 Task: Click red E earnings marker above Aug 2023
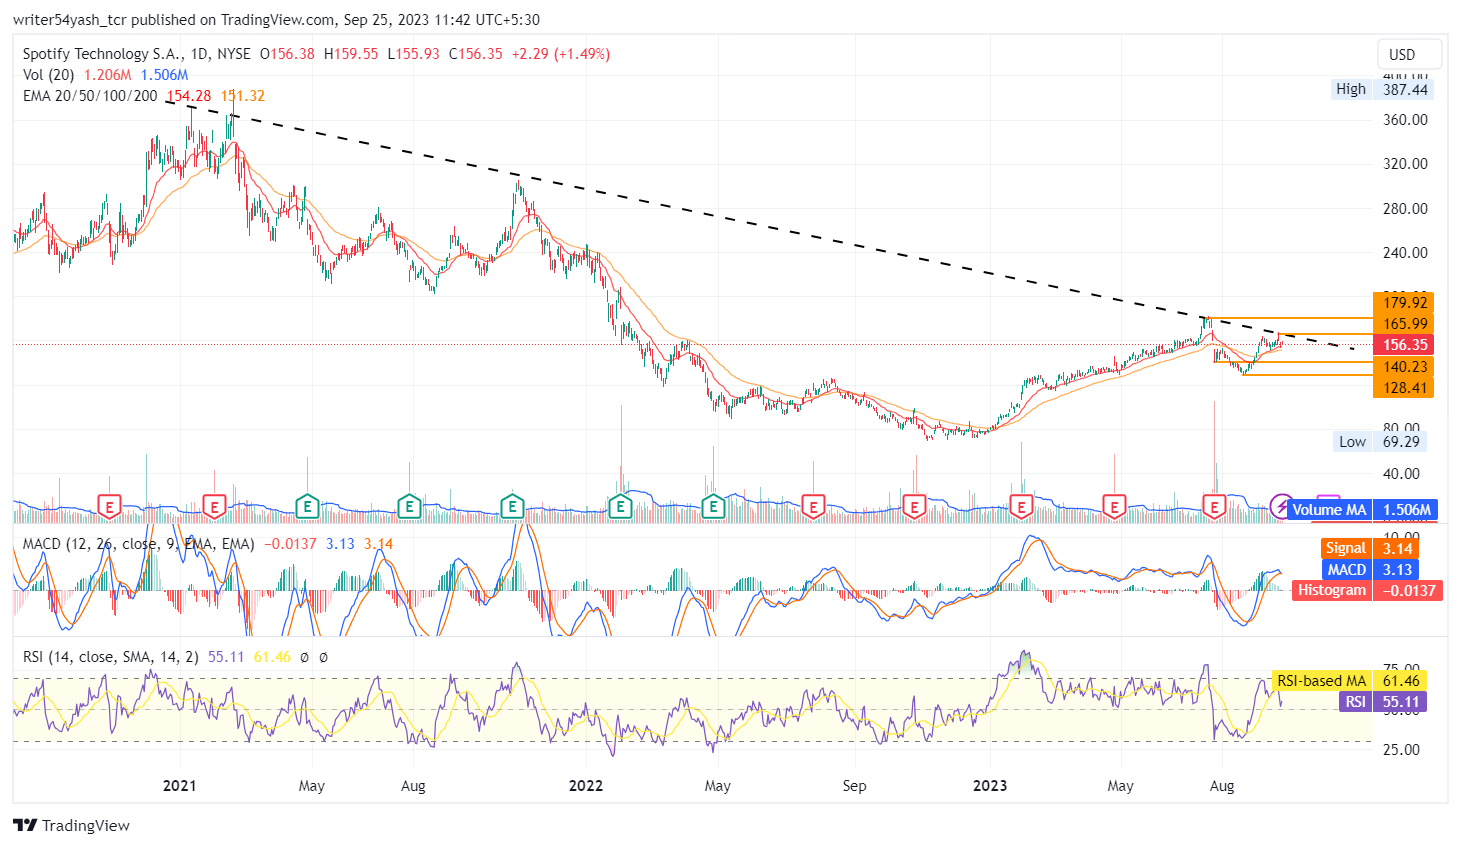pos(1214,507)
